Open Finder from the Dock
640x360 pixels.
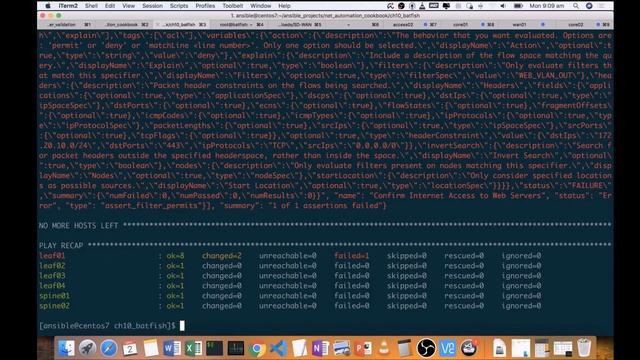click(x=66, y=348)
